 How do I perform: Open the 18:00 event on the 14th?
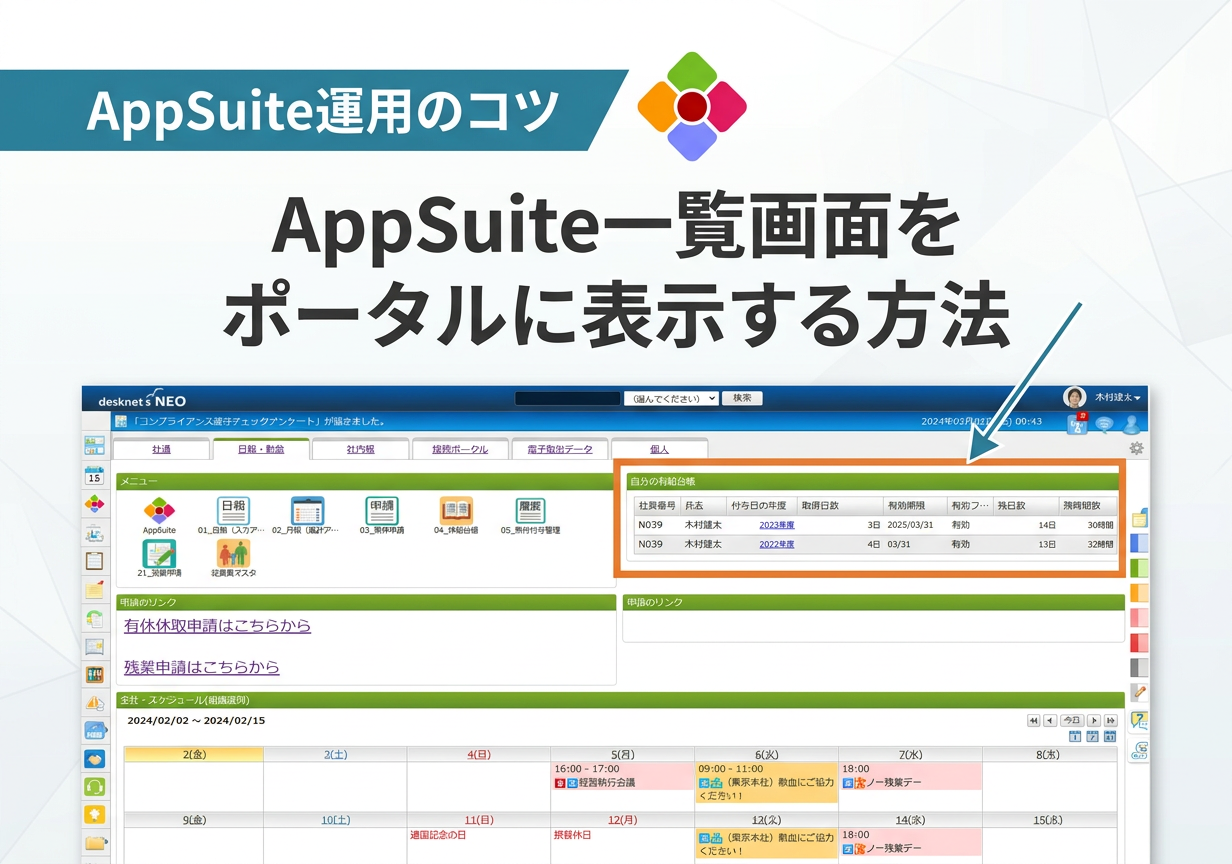[910, 842]
